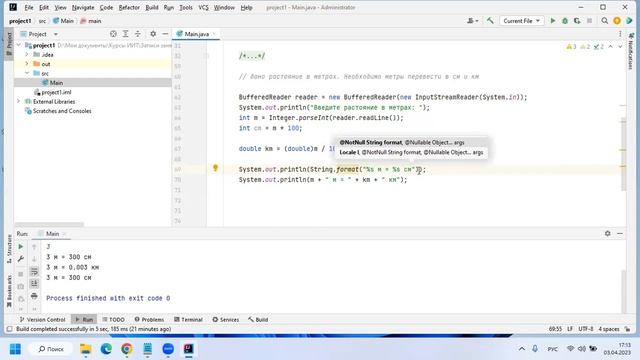This screenshot has height=360, width=640.
Task: Open IDE updates orange circle icon
Action: (617, 20)
